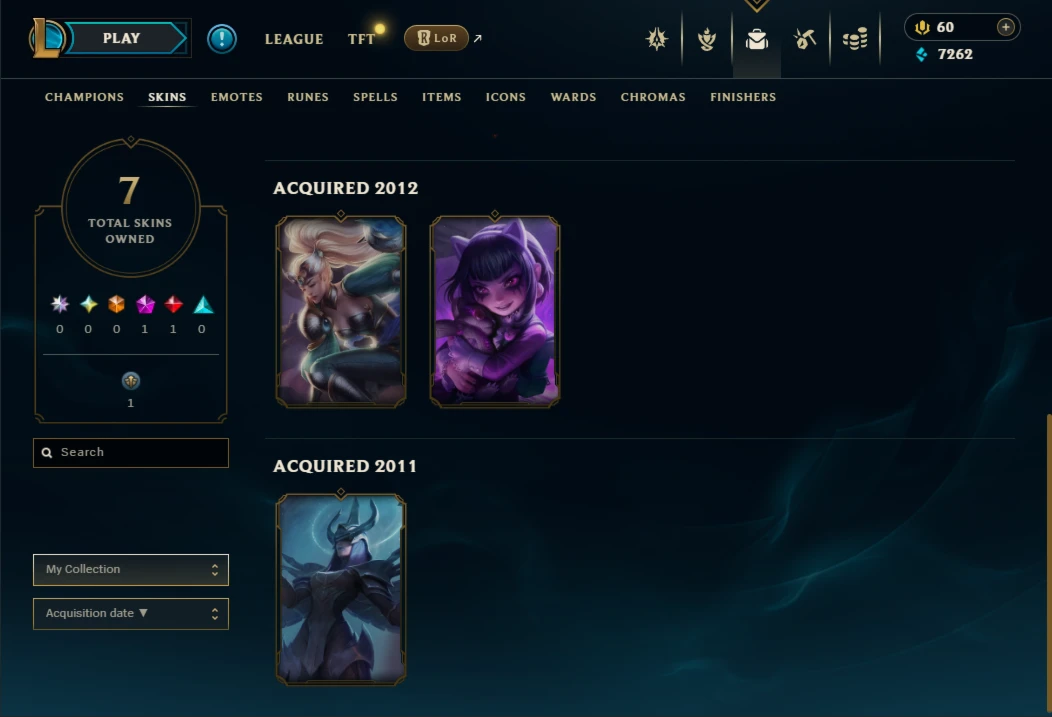Open the Store coins icon
The height and width of the screenshot is (717, 1052).
855,40
